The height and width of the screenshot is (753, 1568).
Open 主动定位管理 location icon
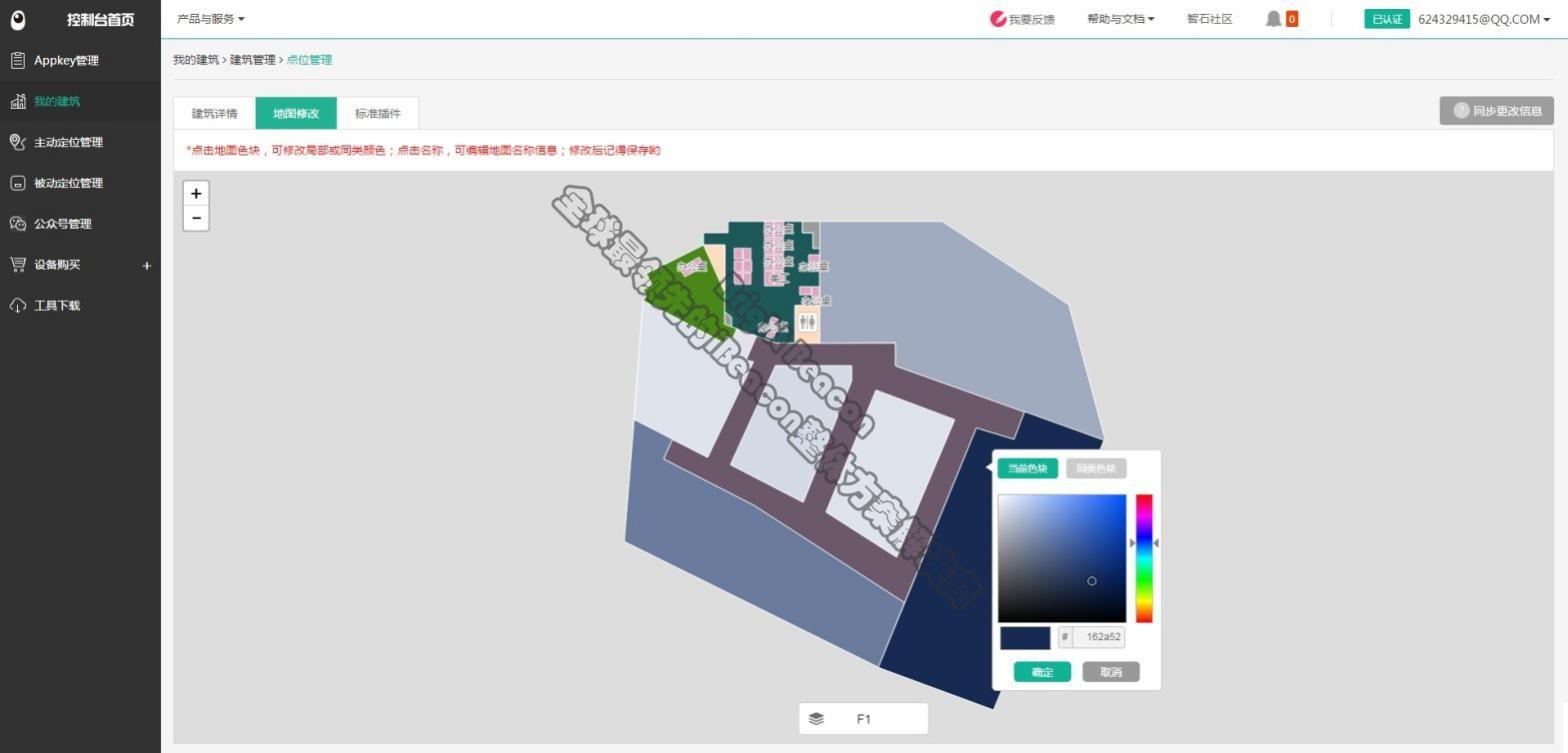pyautogui.click(x=17, y=142)
